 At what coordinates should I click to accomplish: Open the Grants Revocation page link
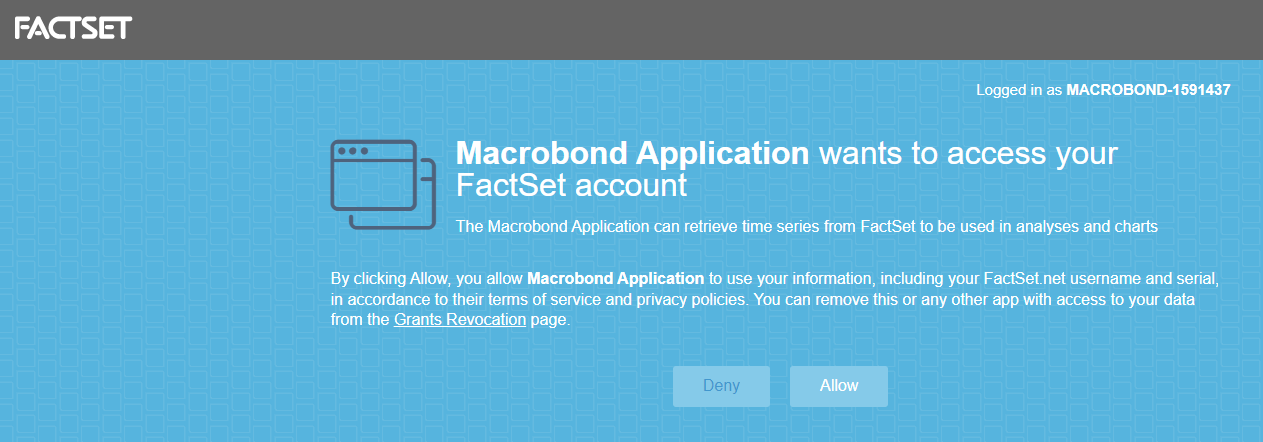click(460, 320)
